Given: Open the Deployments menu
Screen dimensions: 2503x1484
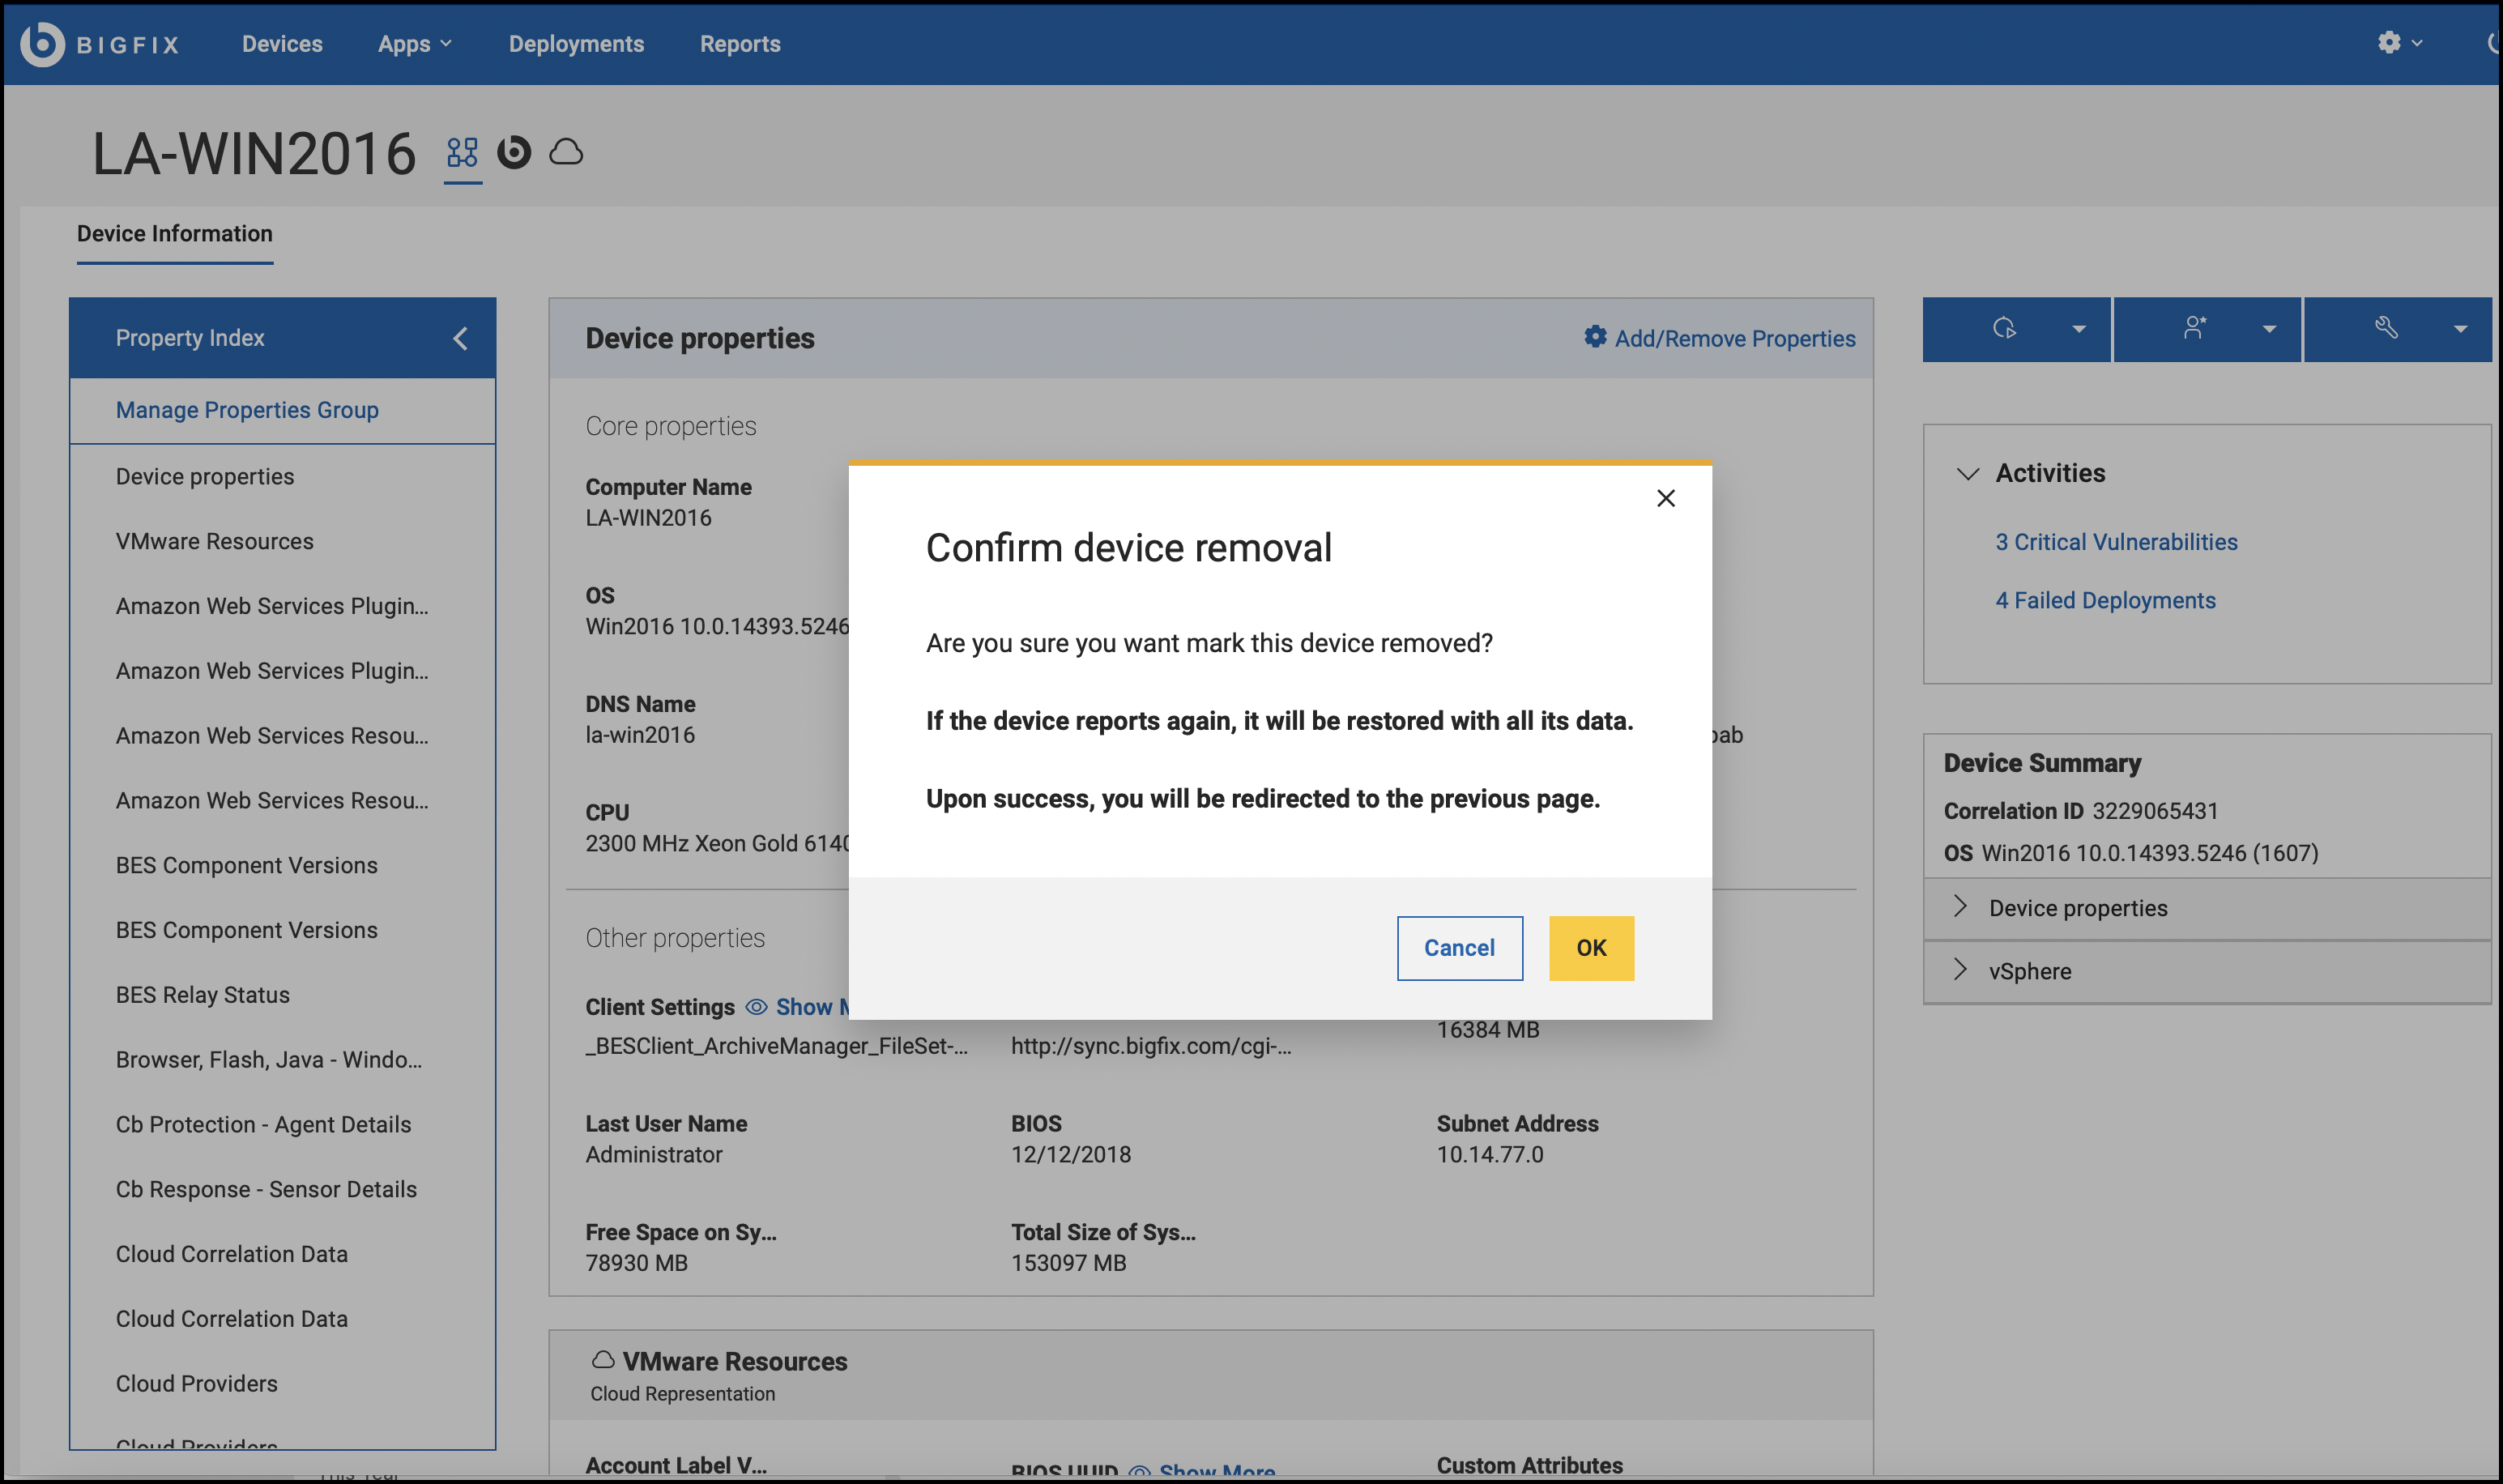Looking at the screenshot, I should (x=576, y=44).
